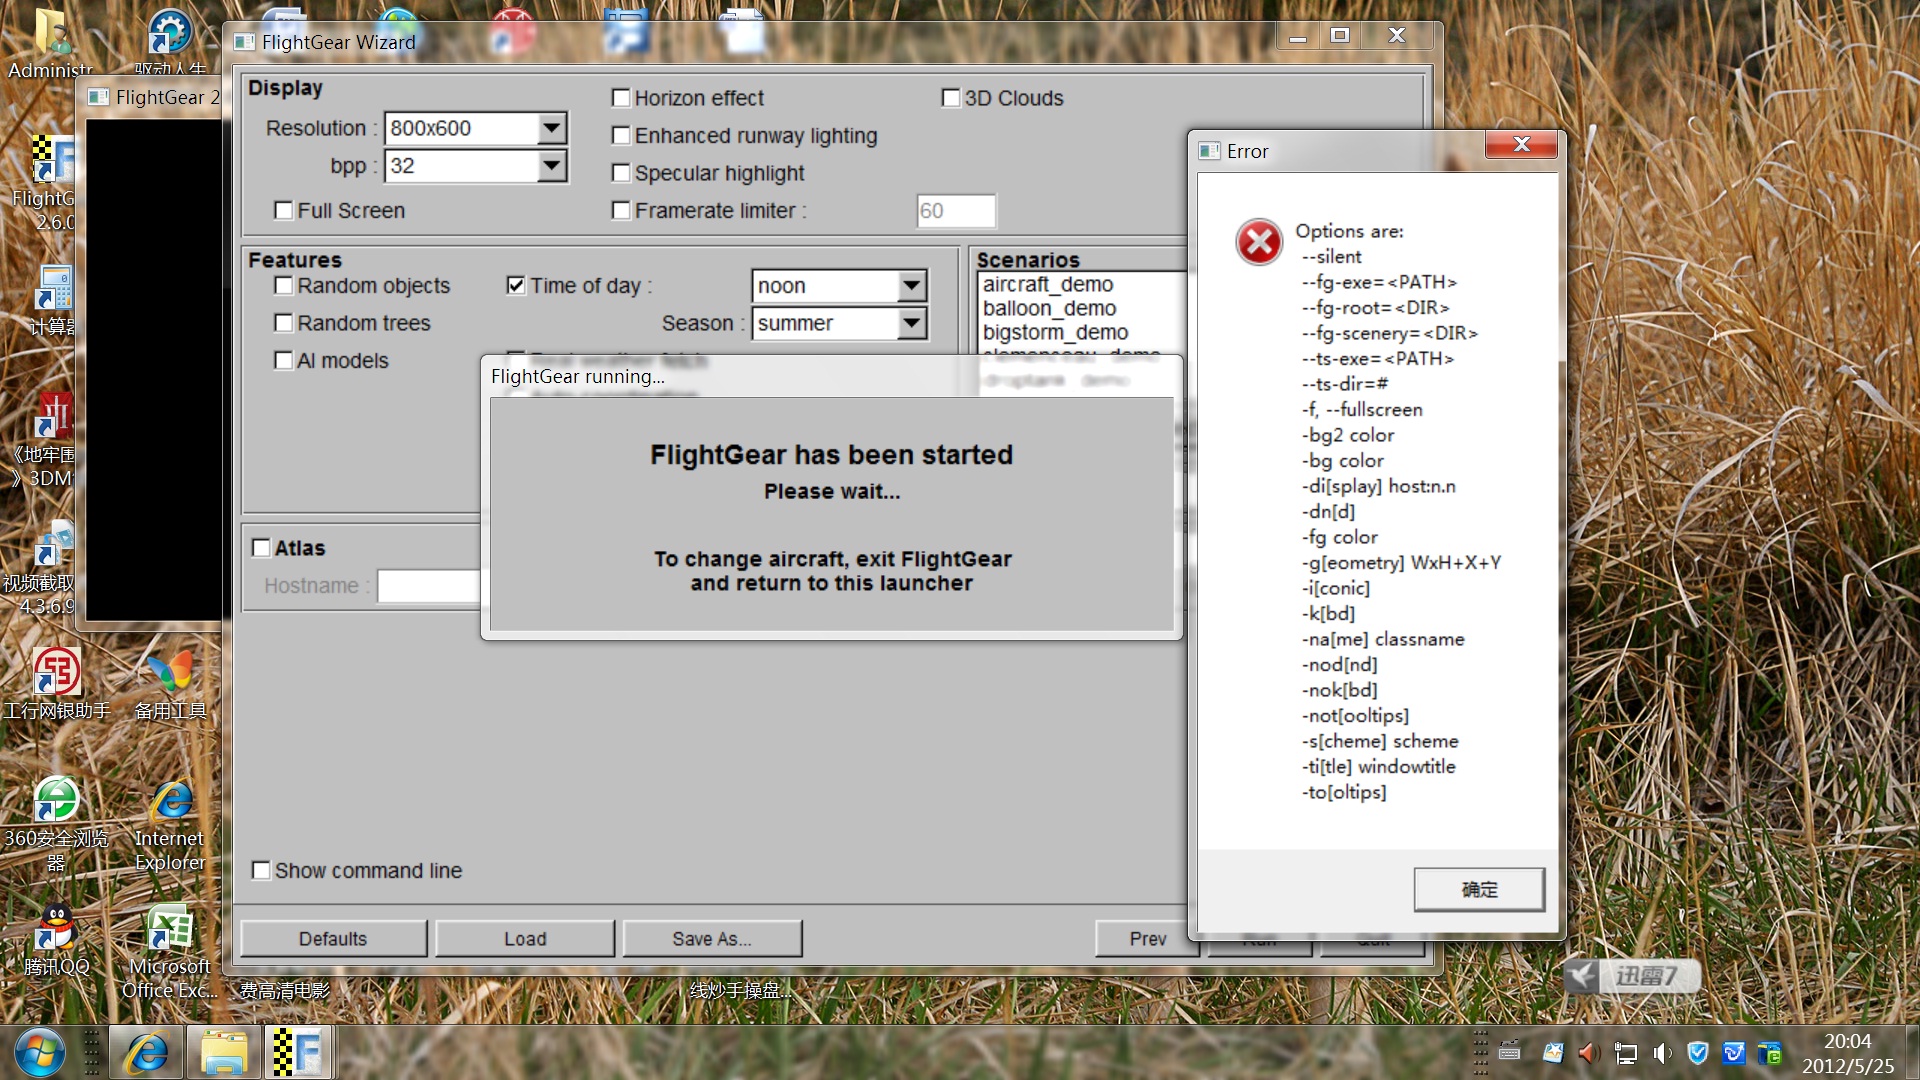Click the Atlas Hostname input field
Image resolution: width=1920 pixels, height=1080 pixels.
click(x=428, y=586)
